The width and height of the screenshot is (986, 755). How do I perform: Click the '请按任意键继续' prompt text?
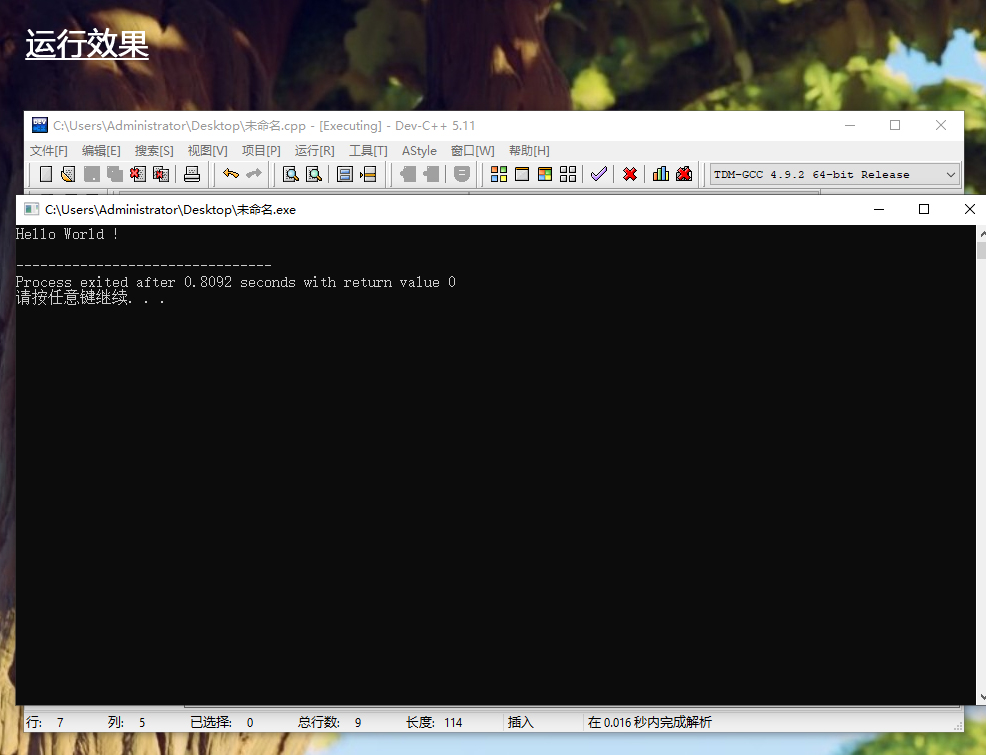(90, 298)
